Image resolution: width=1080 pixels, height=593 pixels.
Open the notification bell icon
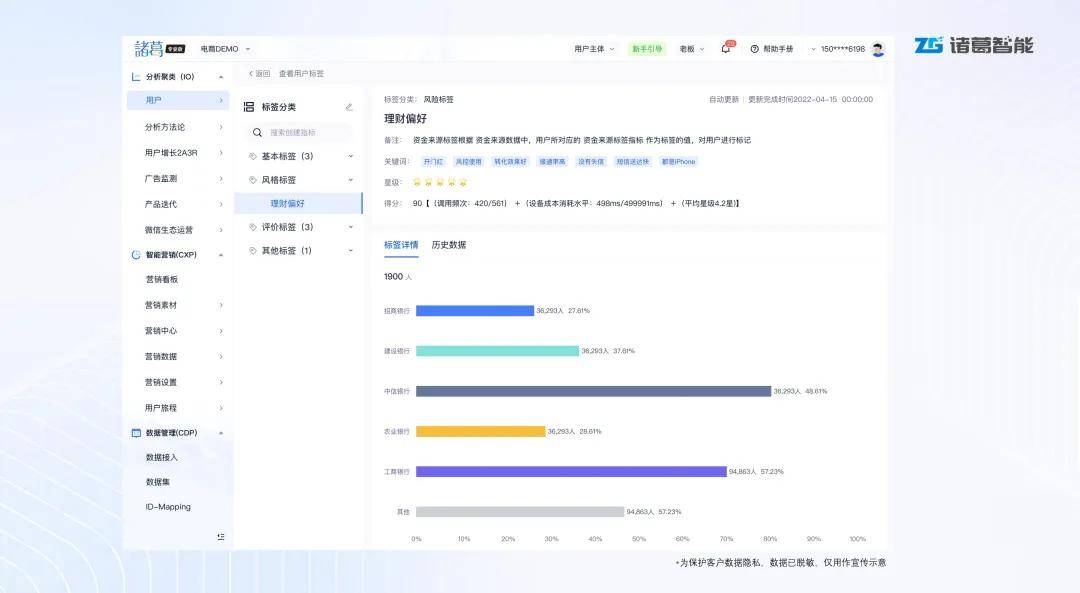click(725, 49)
